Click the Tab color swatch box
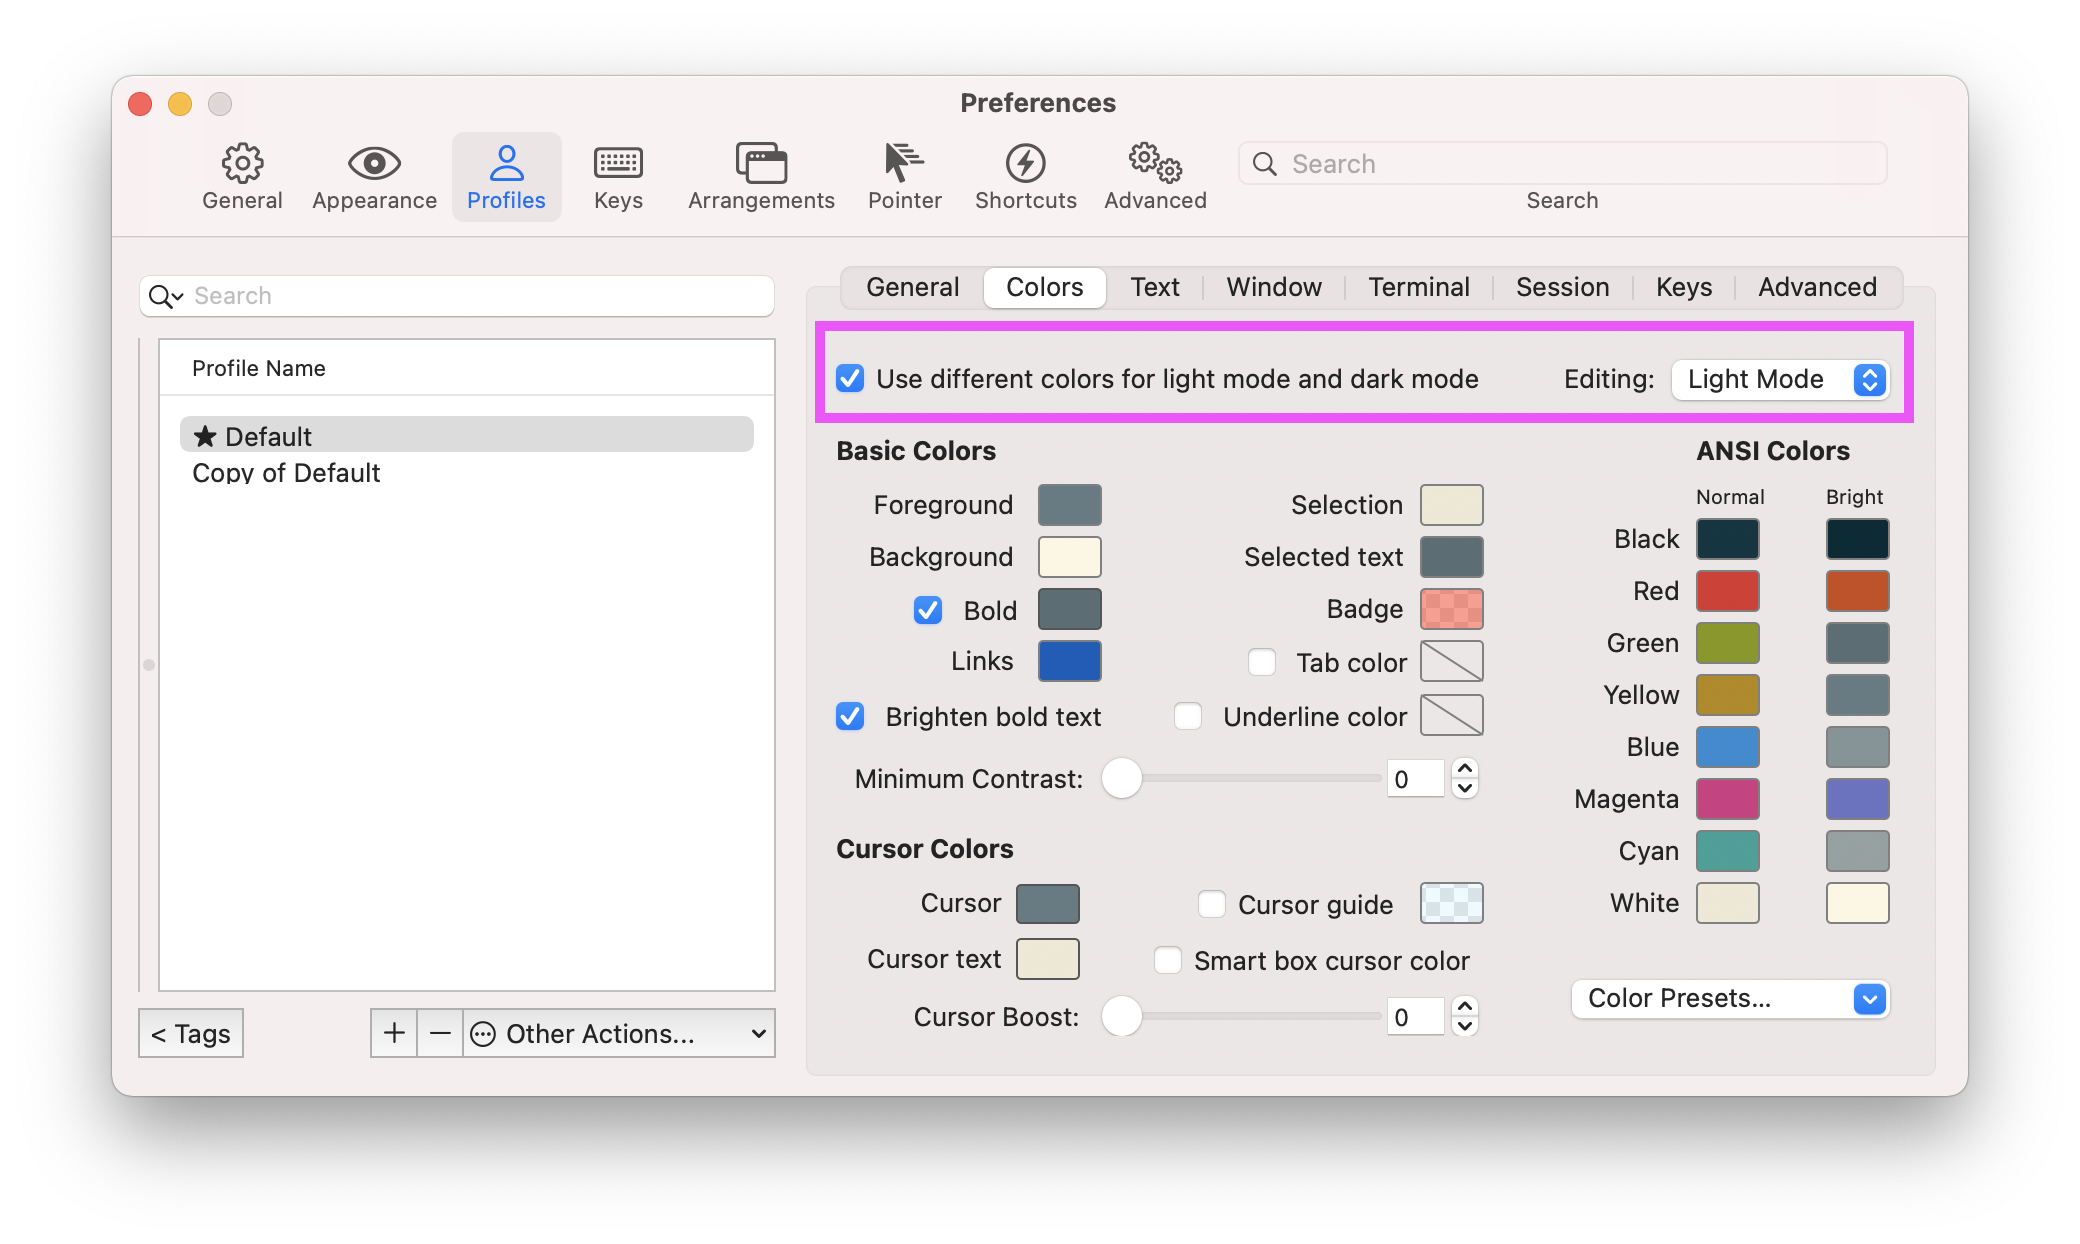The image size is (2080, 1244). (x=1452, y=661)
